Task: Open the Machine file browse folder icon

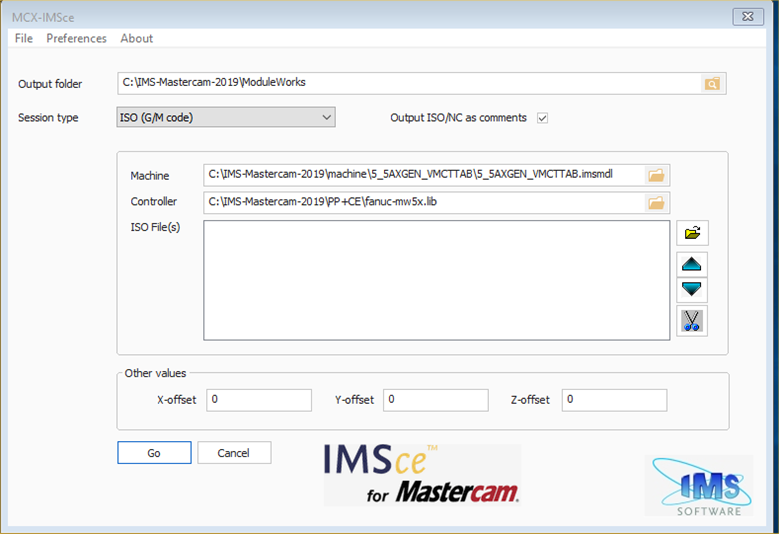Action: (656, 175)
